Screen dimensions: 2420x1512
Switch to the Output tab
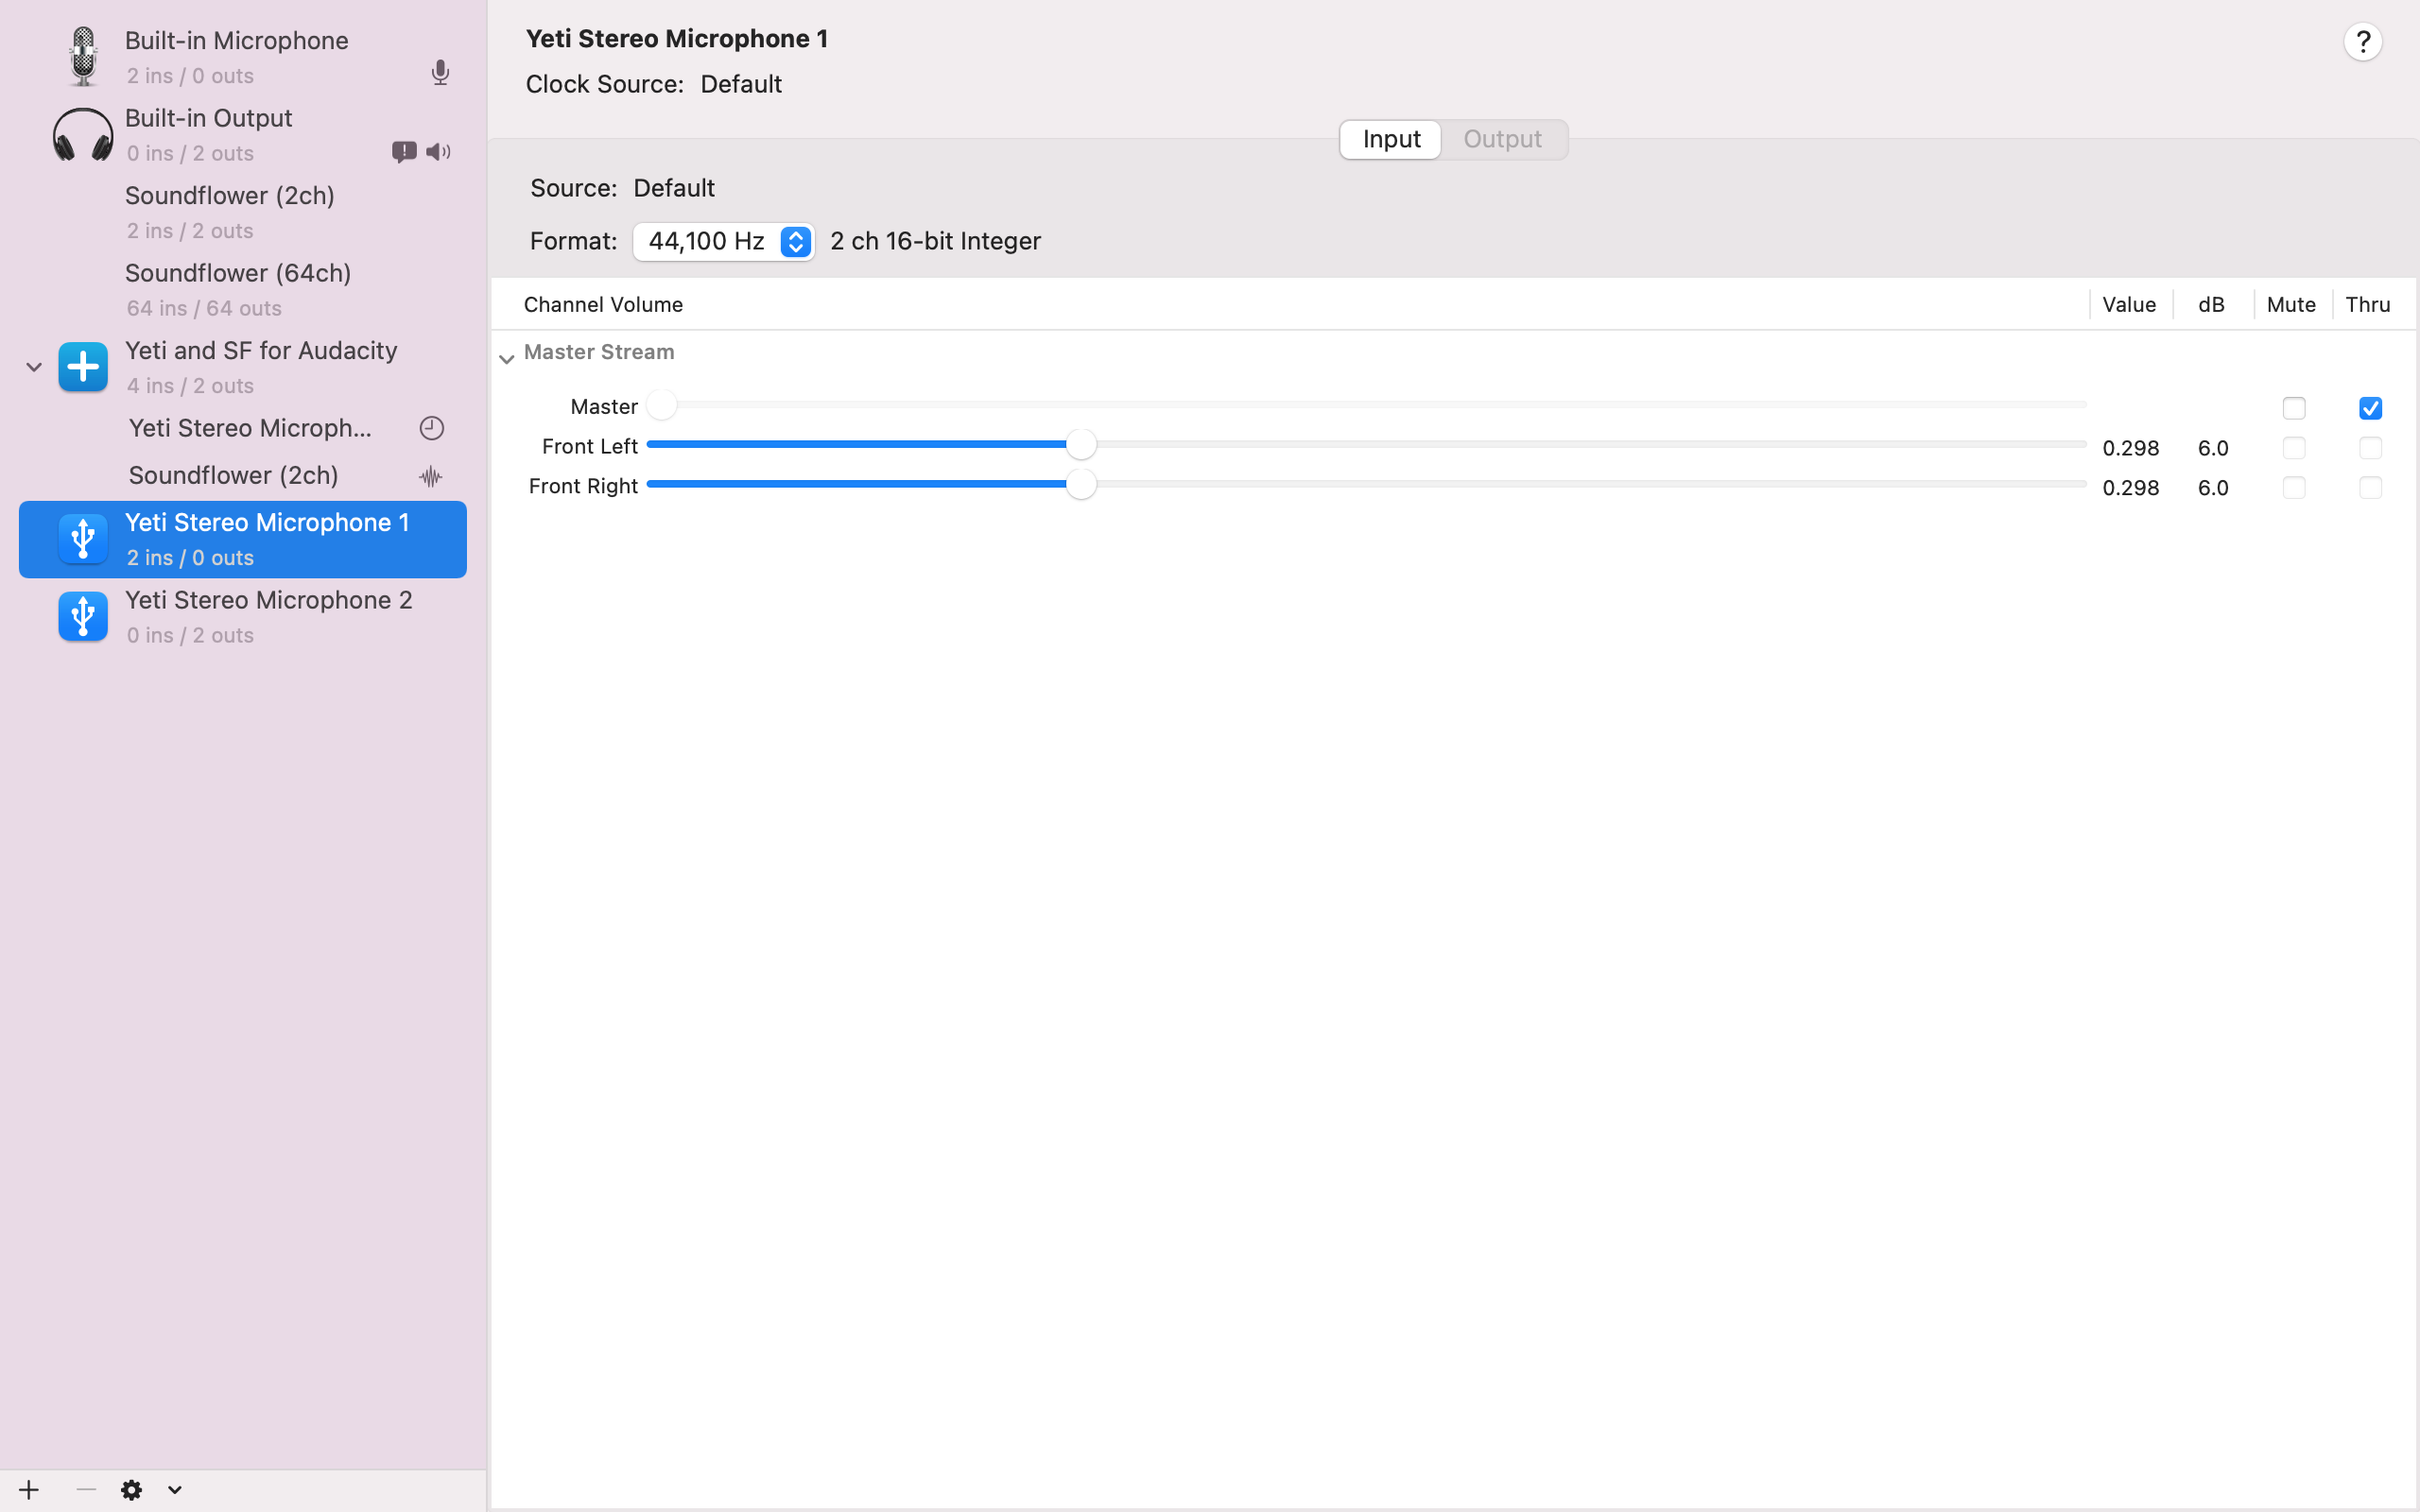[1502, 139]
